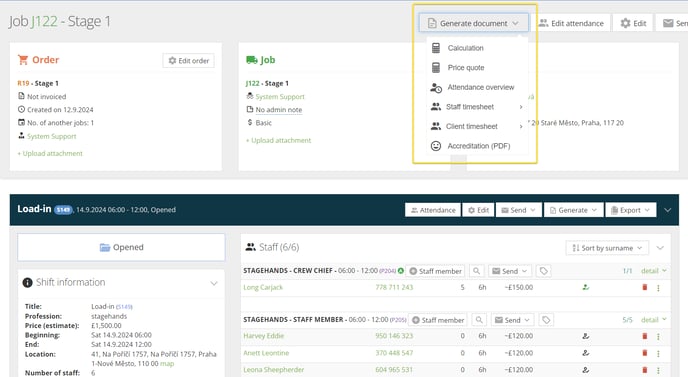Open Anett Leontine's profile link
Viewport: 688px width, 377px height.
tap(266, 353)
